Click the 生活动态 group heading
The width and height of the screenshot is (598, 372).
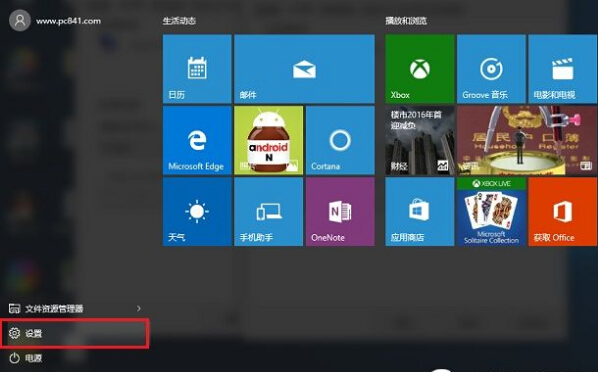pyautogui.click(x=179, y=21)
